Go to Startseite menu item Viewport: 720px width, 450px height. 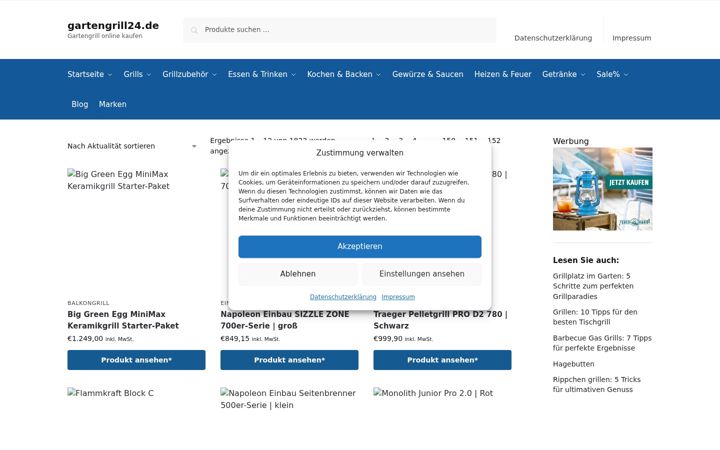coord(85,74)
